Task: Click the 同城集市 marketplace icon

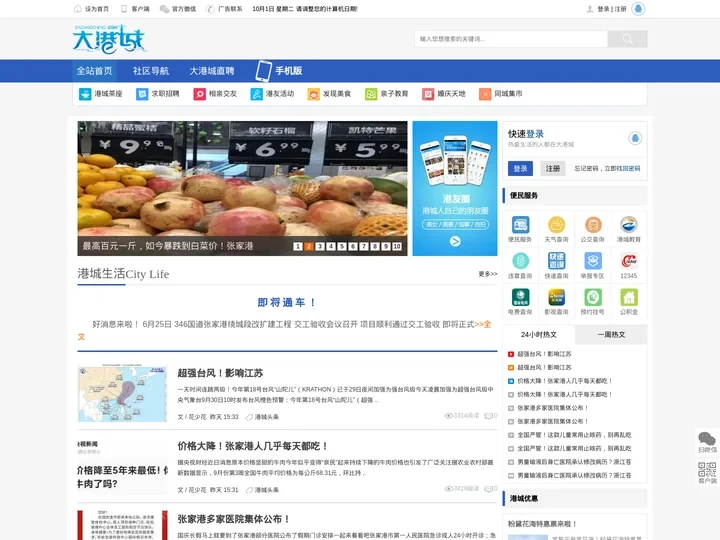Action: pyautogui.click(x=485, y=94)
